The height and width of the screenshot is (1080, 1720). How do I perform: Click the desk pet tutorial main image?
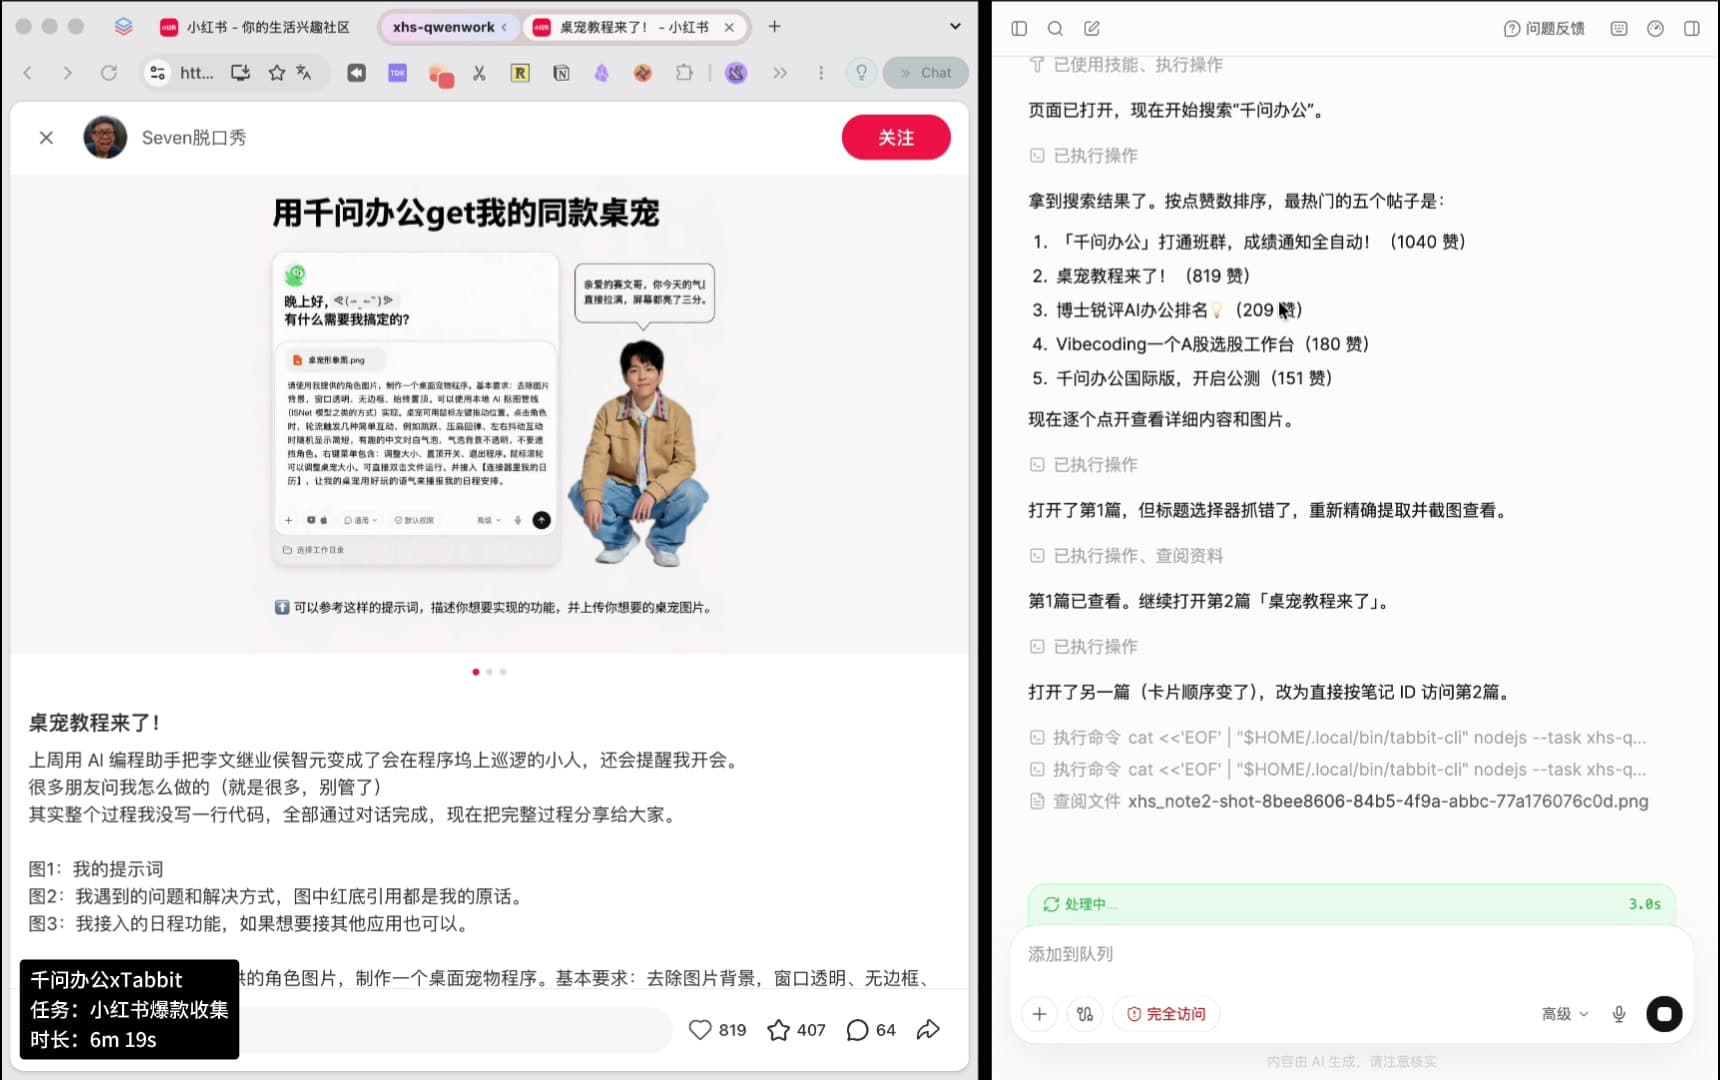pyautogui.click(x=490, y=413)
